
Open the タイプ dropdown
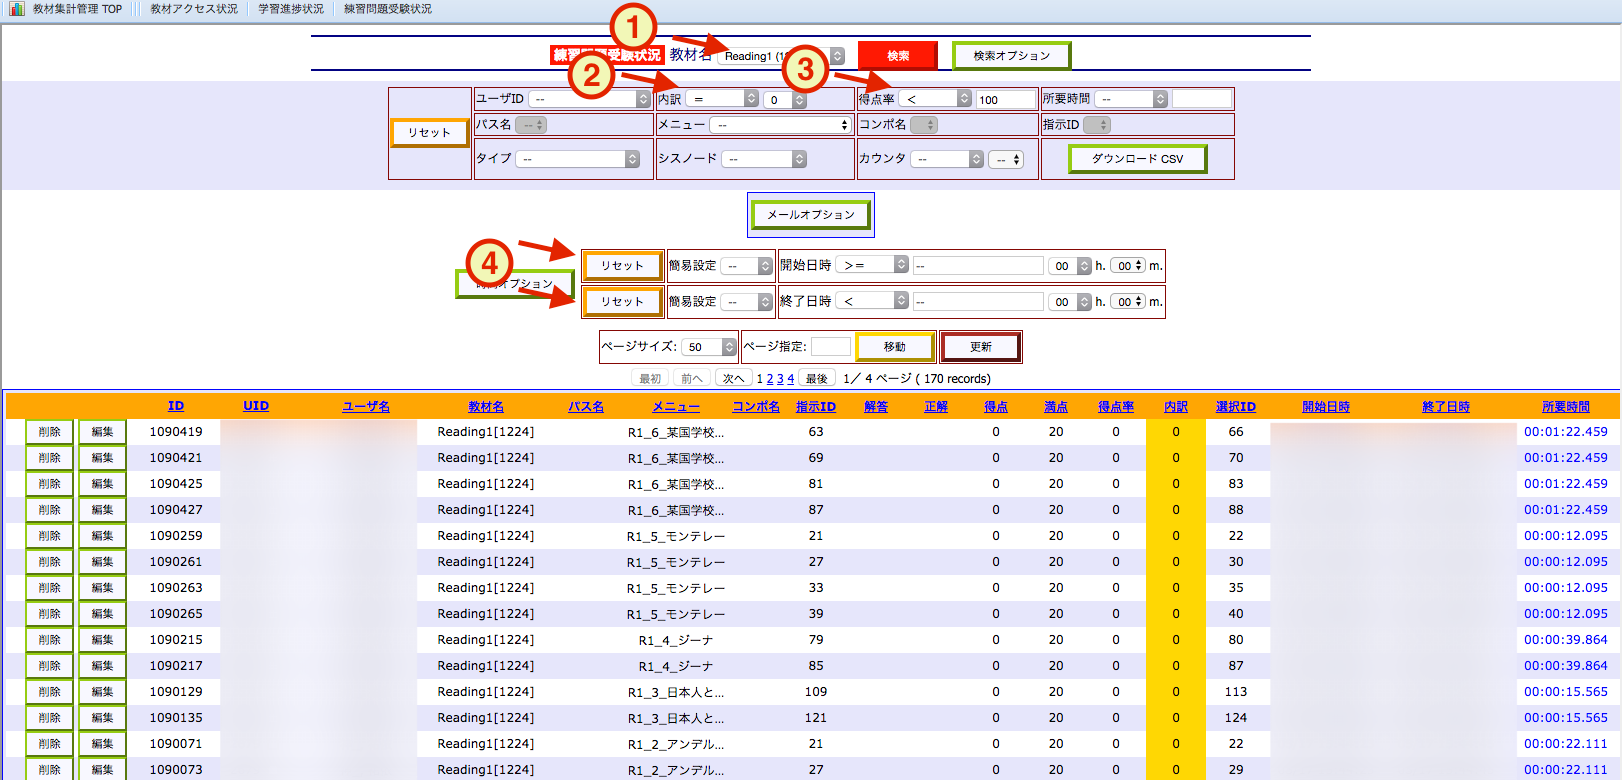pyautogui.click(x=578, y=159)
